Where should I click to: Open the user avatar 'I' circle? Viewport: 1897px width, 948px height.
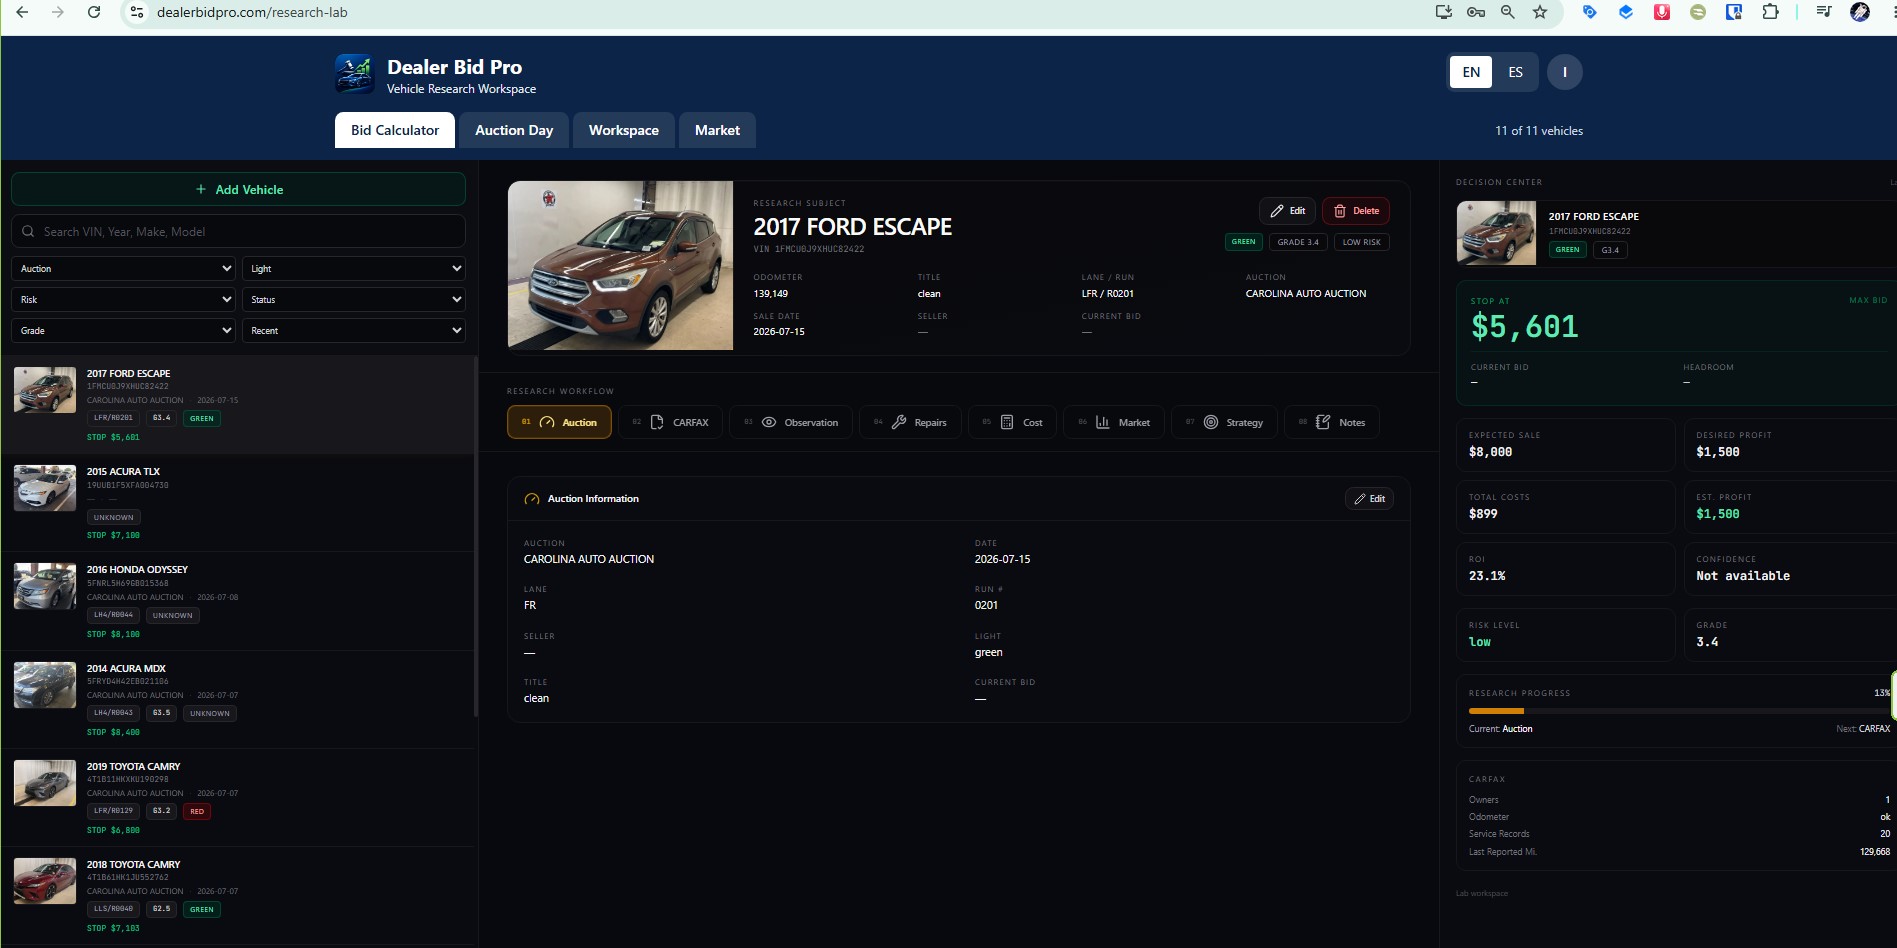click(x=1564, y=72)
